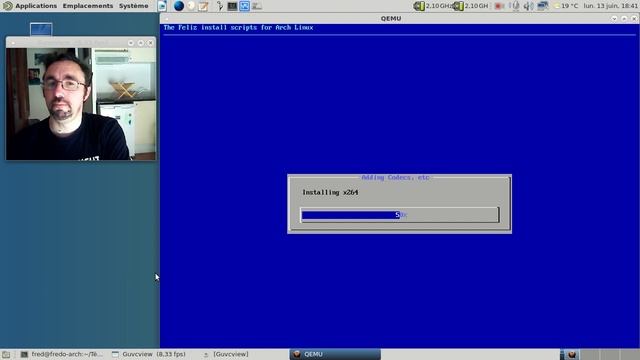The height and width of the screenshot is (360, 640).
Task: Maximize the Guvcview video window
Action: pos(140,42)
